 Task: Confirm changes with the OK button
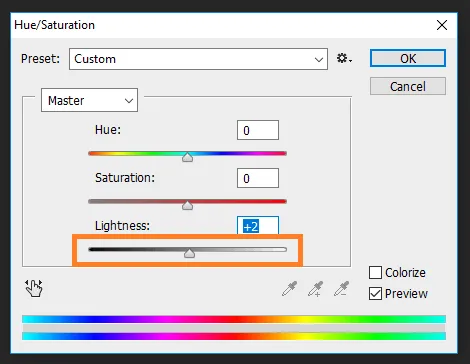coord(408,58)
